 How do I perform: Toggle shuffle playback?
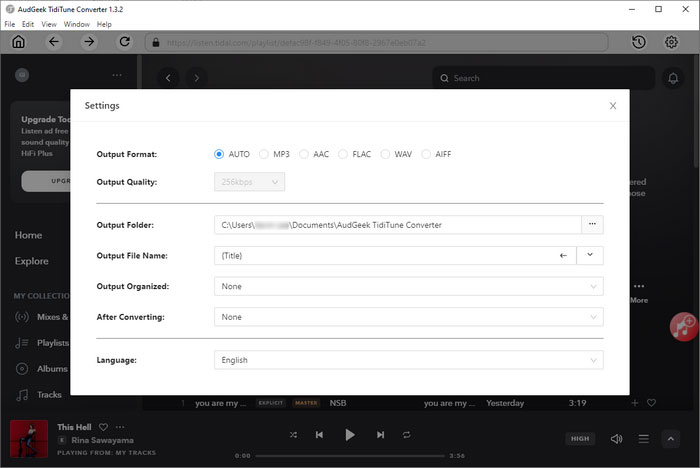click(293, 435)
